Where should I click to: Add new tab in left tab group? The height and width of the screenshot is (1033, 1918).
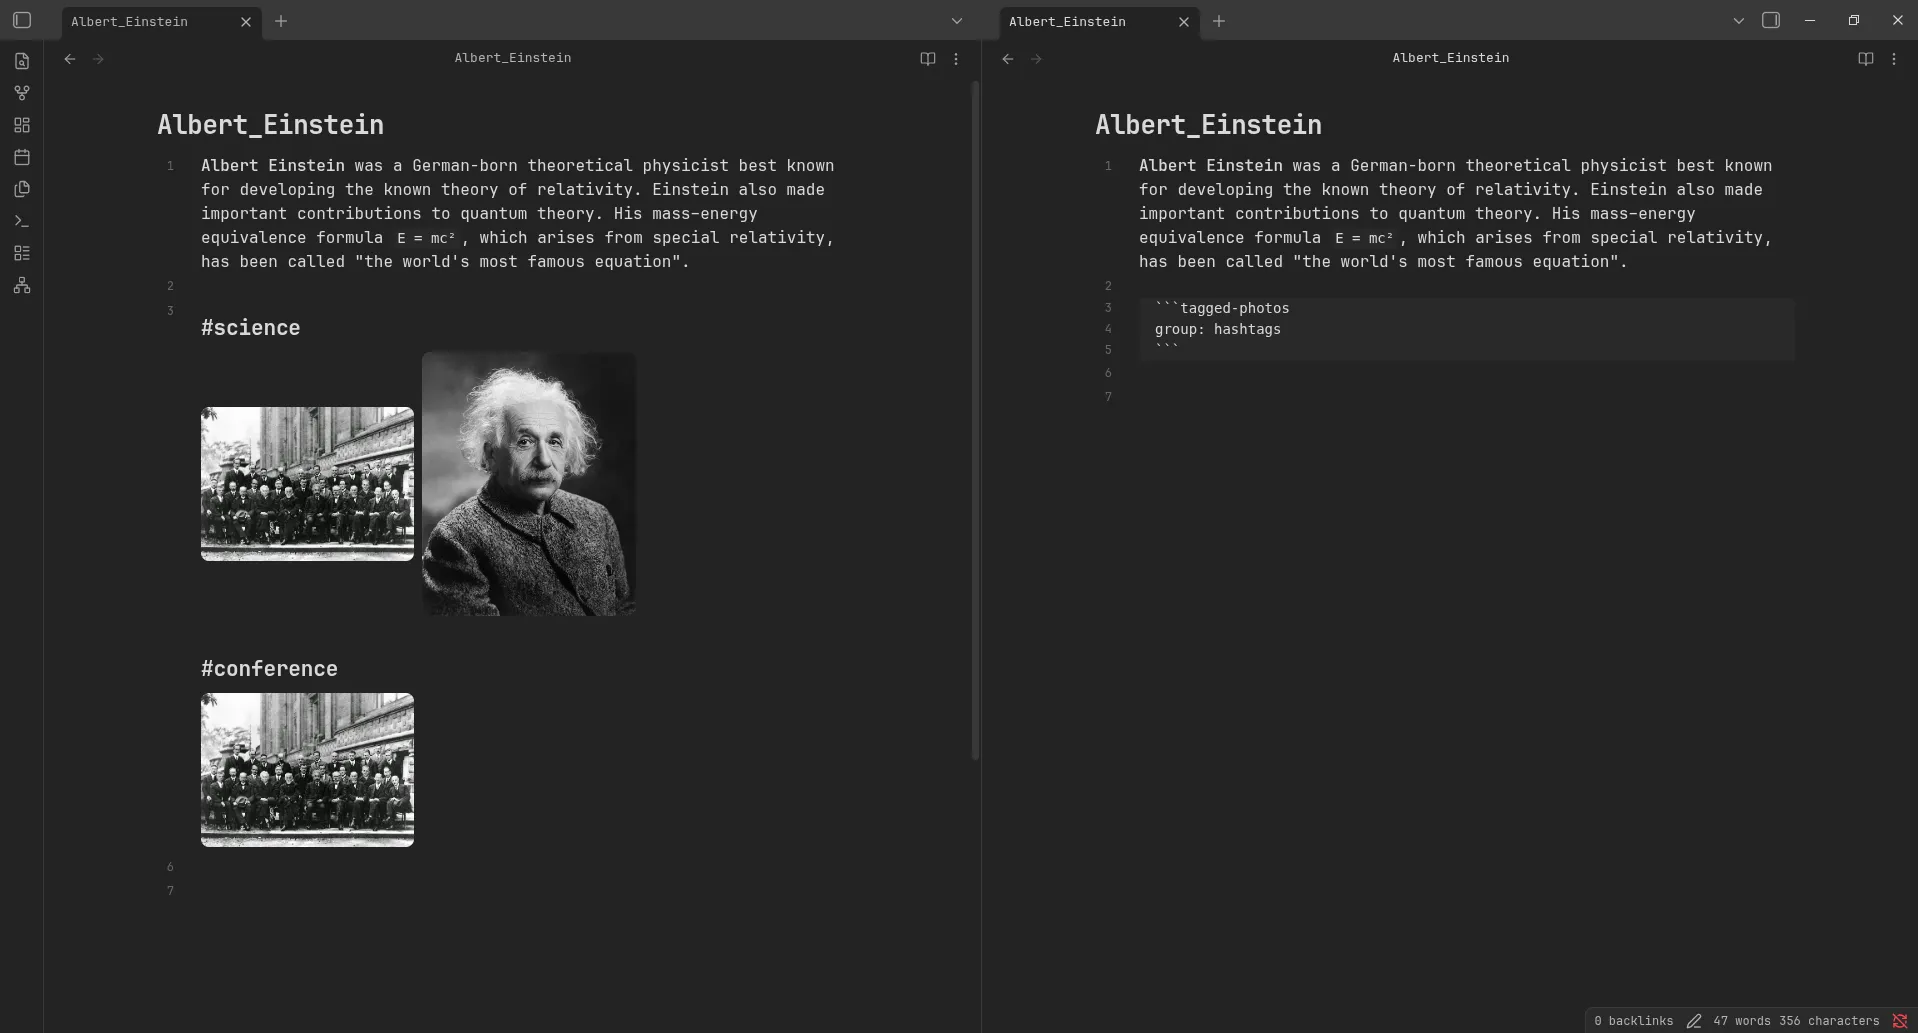(x=281, y=21)
